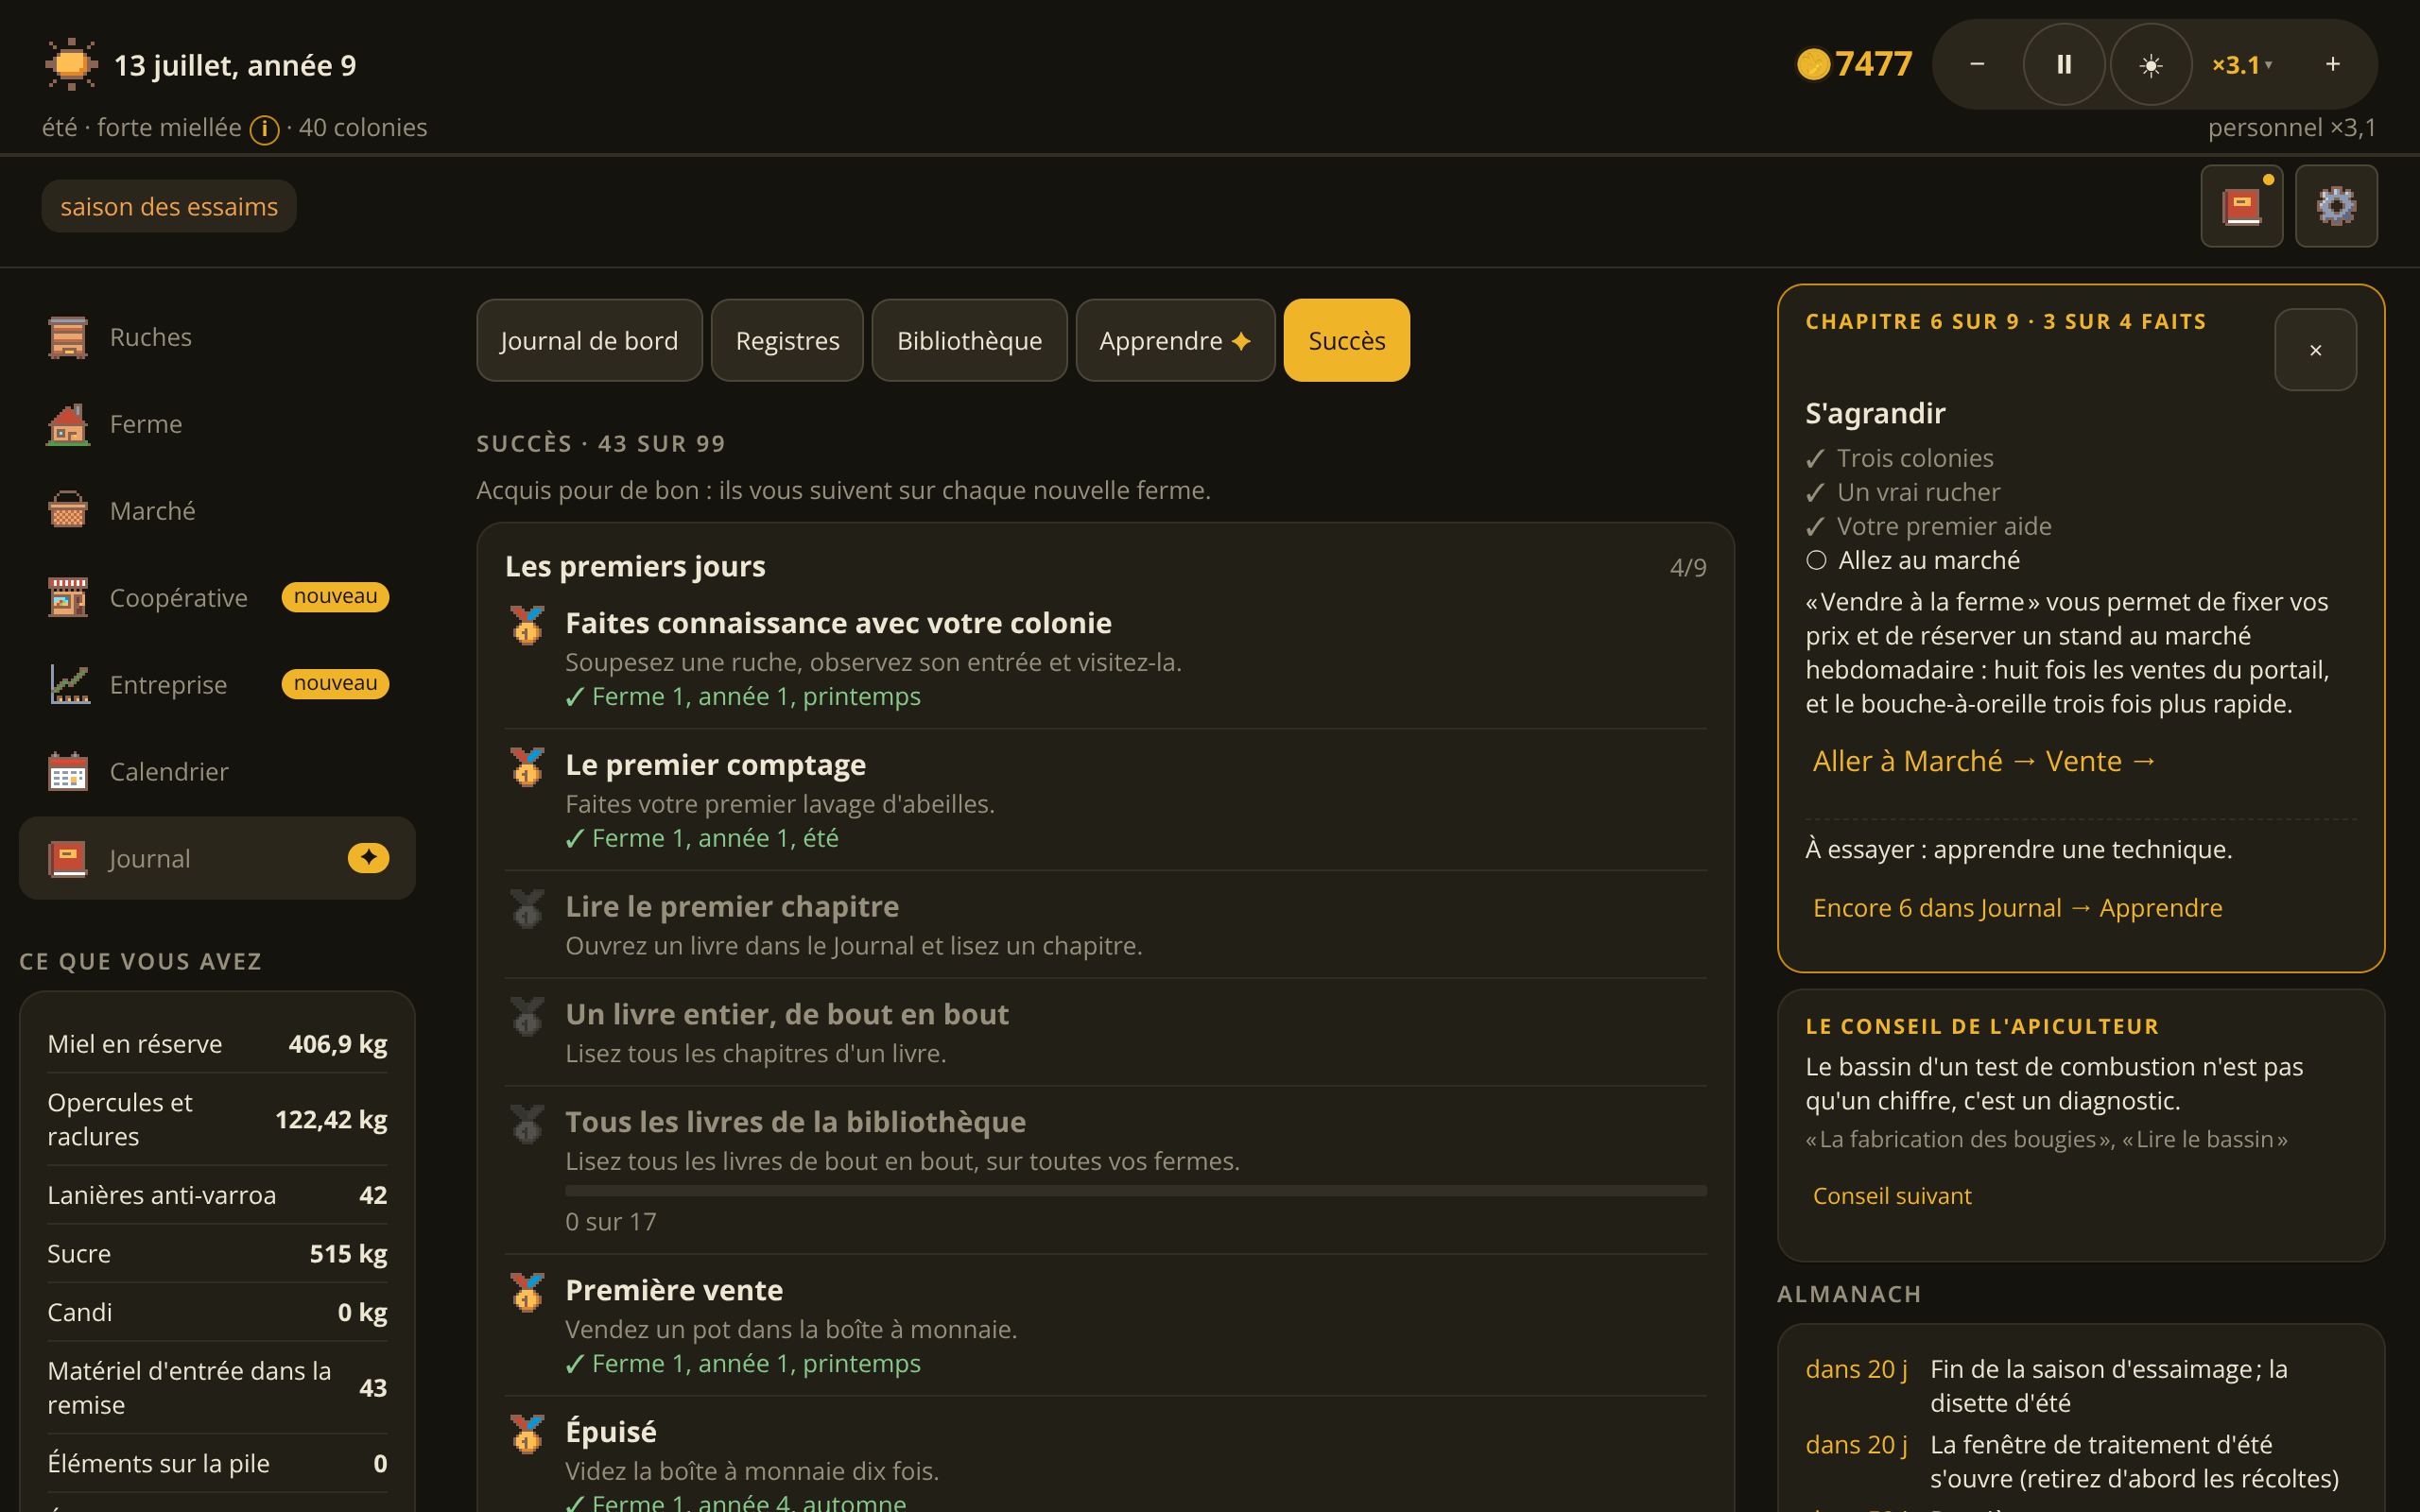Click bibliothèque progress bar 0 sur 17
The image size is (2420, 1512).
point(1135,1191)
